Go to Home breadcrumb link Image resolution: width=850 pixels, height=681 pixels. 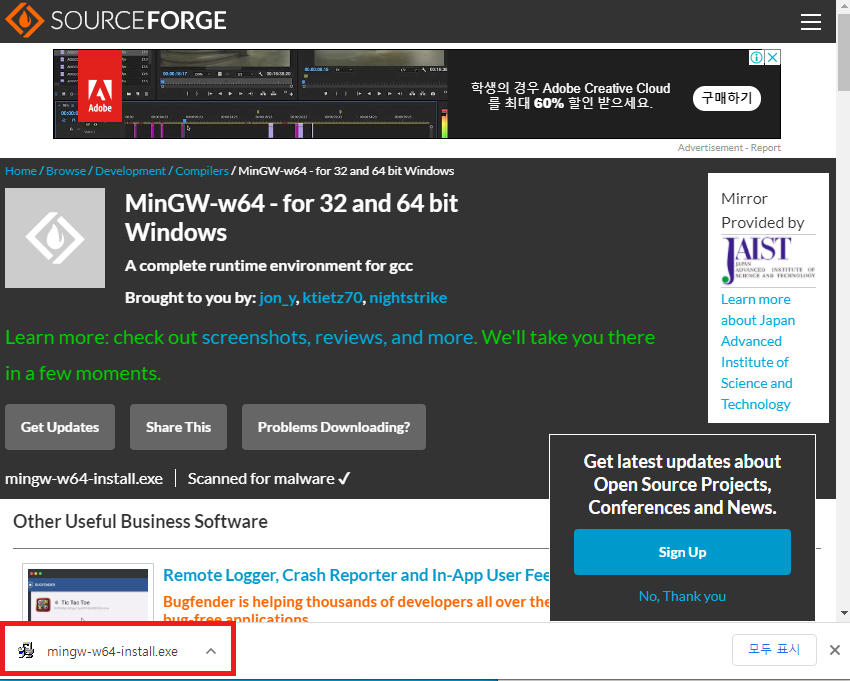click(21, 171)
